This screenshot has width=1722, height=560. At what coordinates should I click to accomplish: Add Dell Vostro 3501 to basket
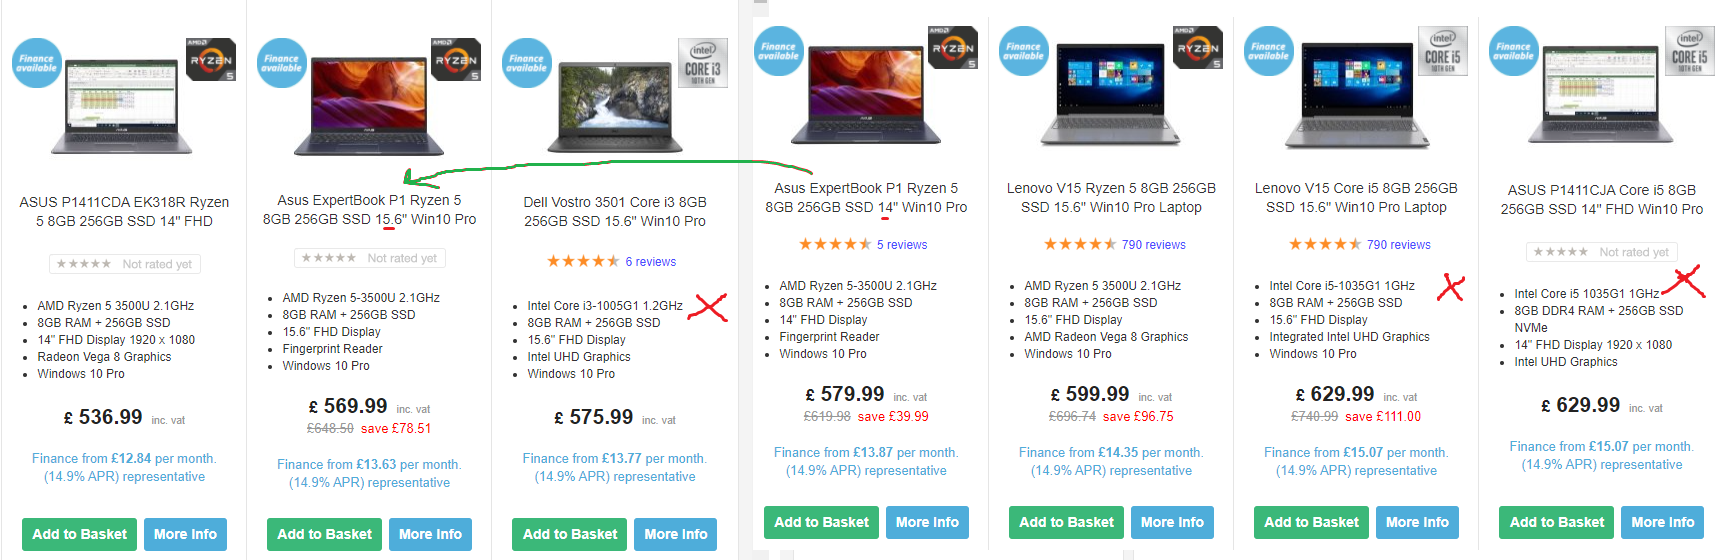570,534
